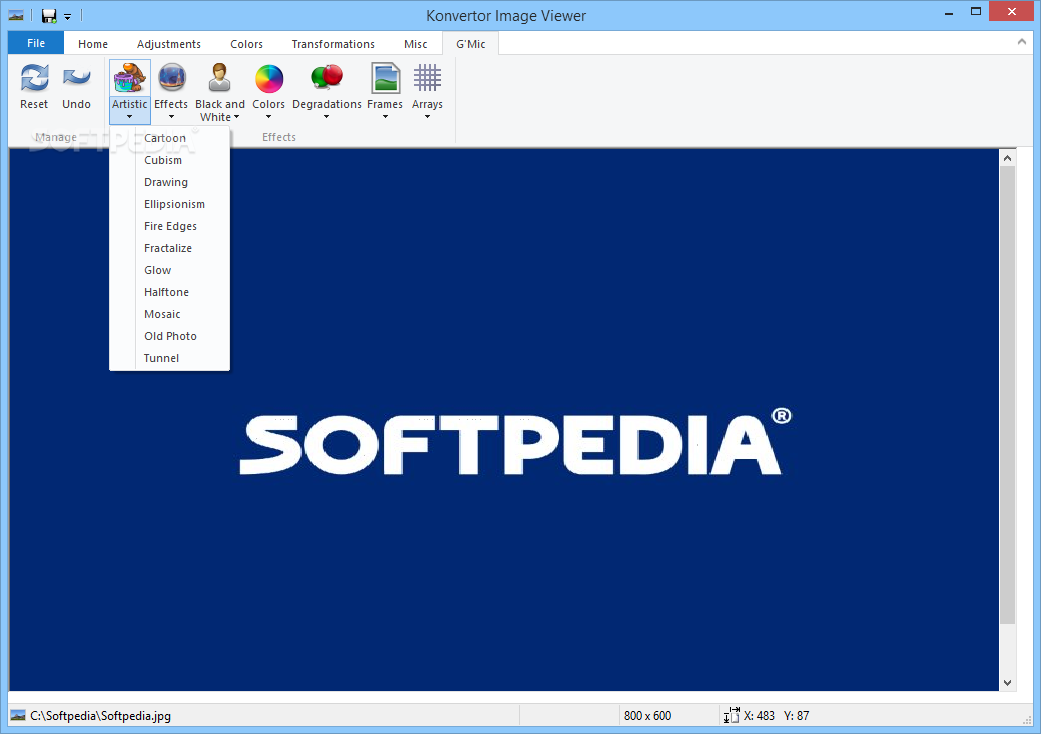
Task: Open the File tab
Action: pyautogui.click(x=36, y=43)
